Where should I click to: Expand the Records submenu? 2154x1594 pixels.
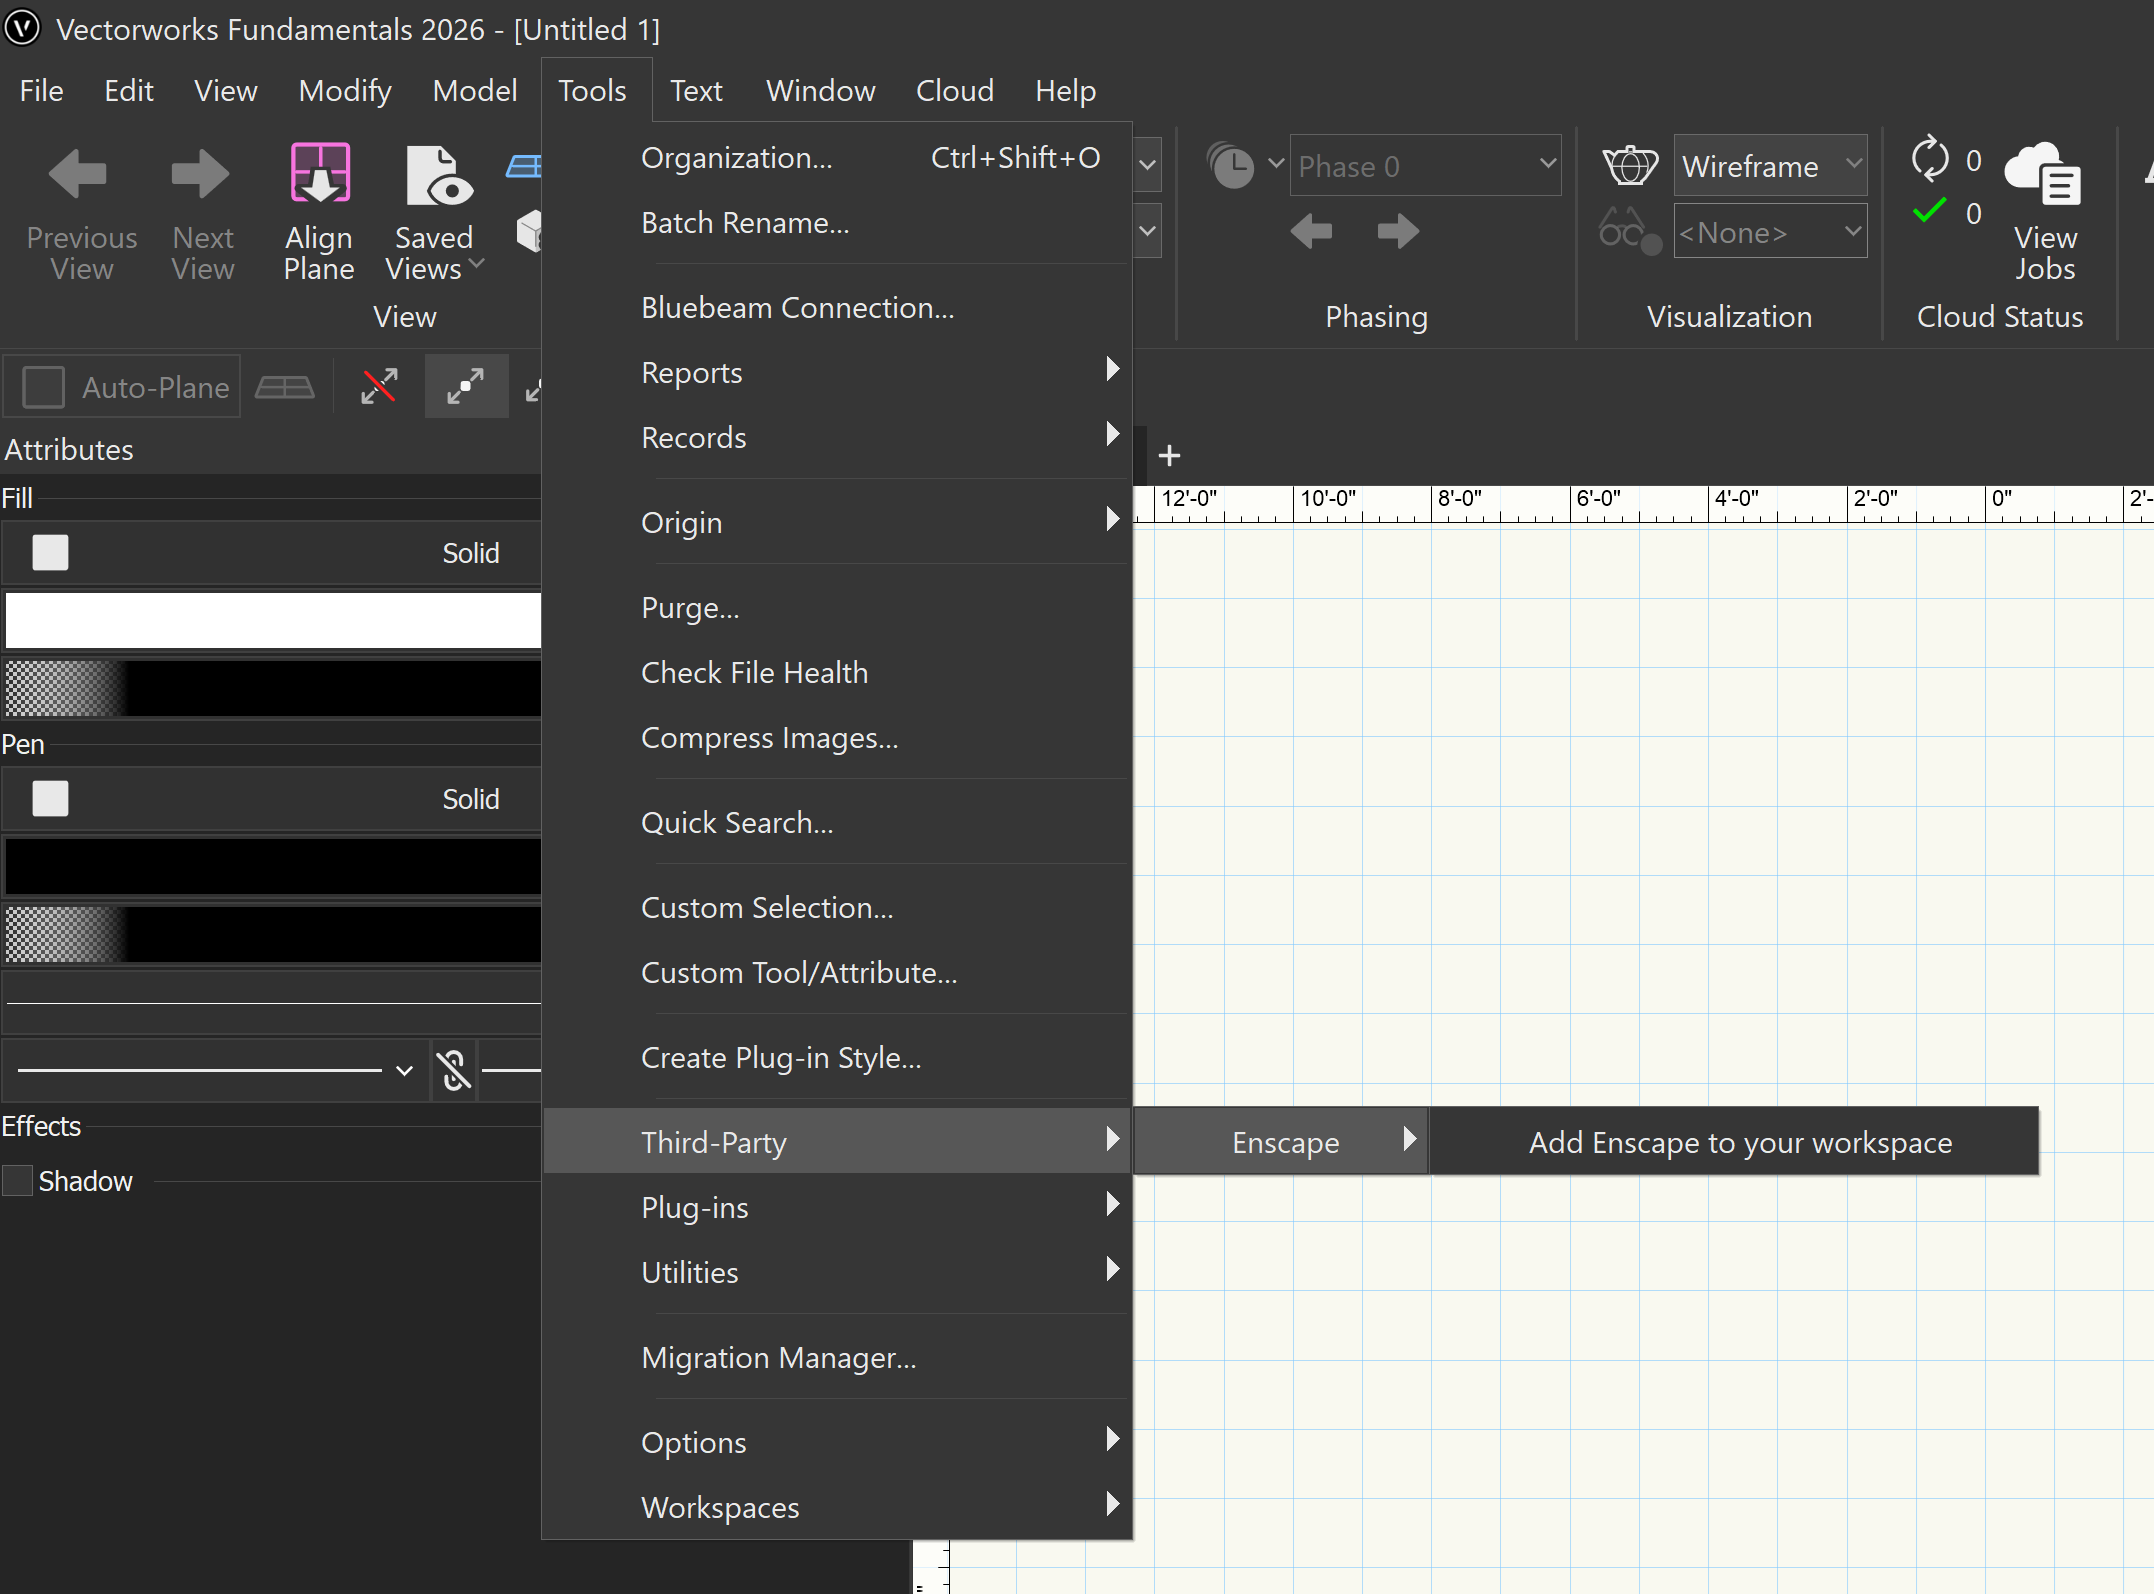836,437
